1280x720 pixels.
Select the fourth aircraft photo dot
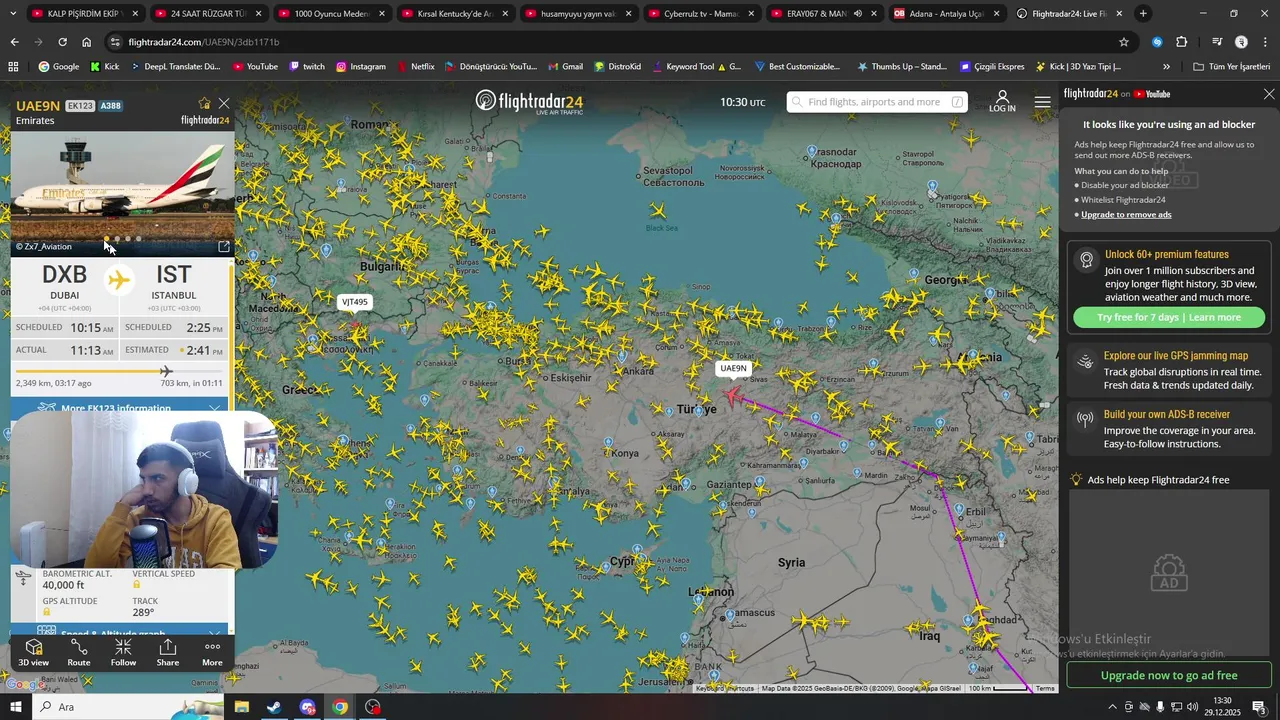(139, 239)
